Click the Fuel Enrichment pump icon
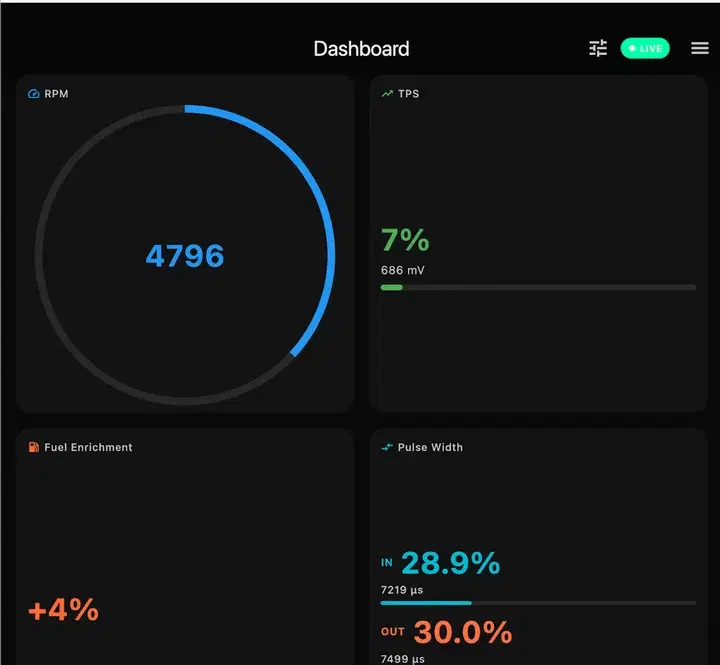 34,447
